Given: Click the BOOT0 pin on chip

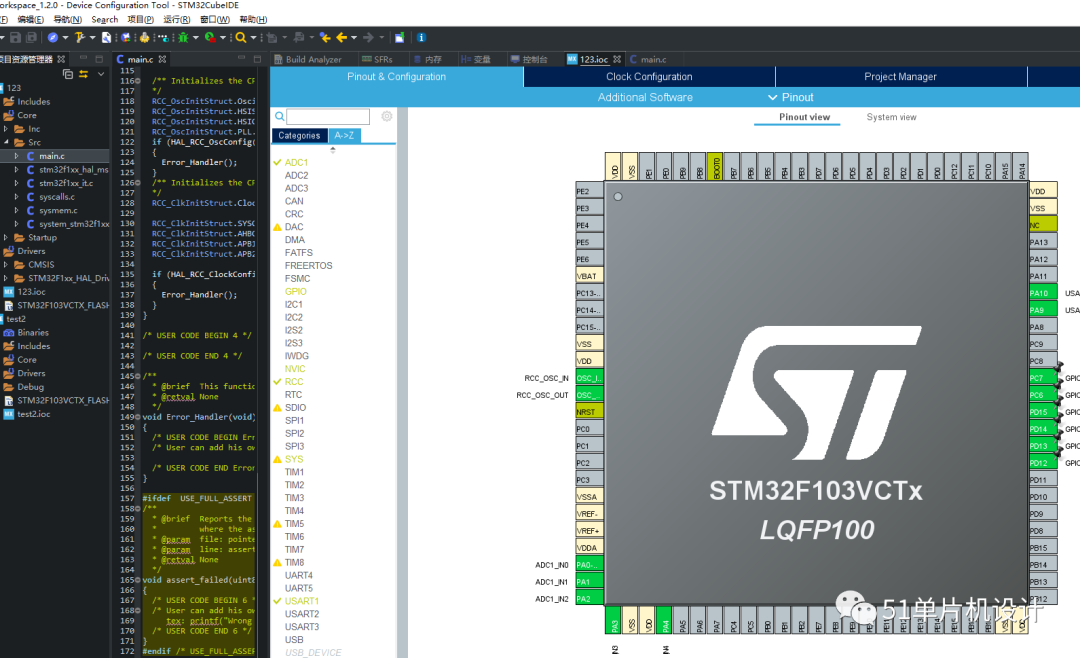Looking at the screenshot, I should tap(716, 166).
